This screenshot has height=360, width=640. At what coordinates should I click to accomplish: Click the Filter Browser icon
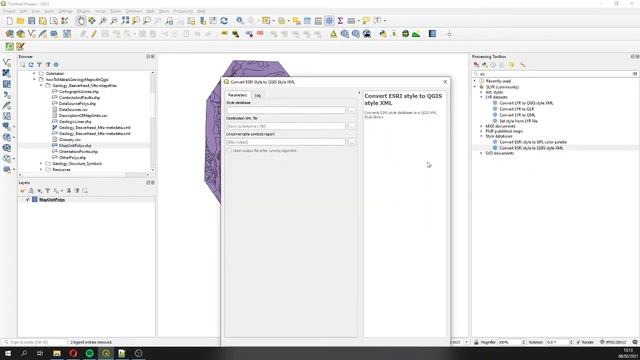tap(39, 65)
